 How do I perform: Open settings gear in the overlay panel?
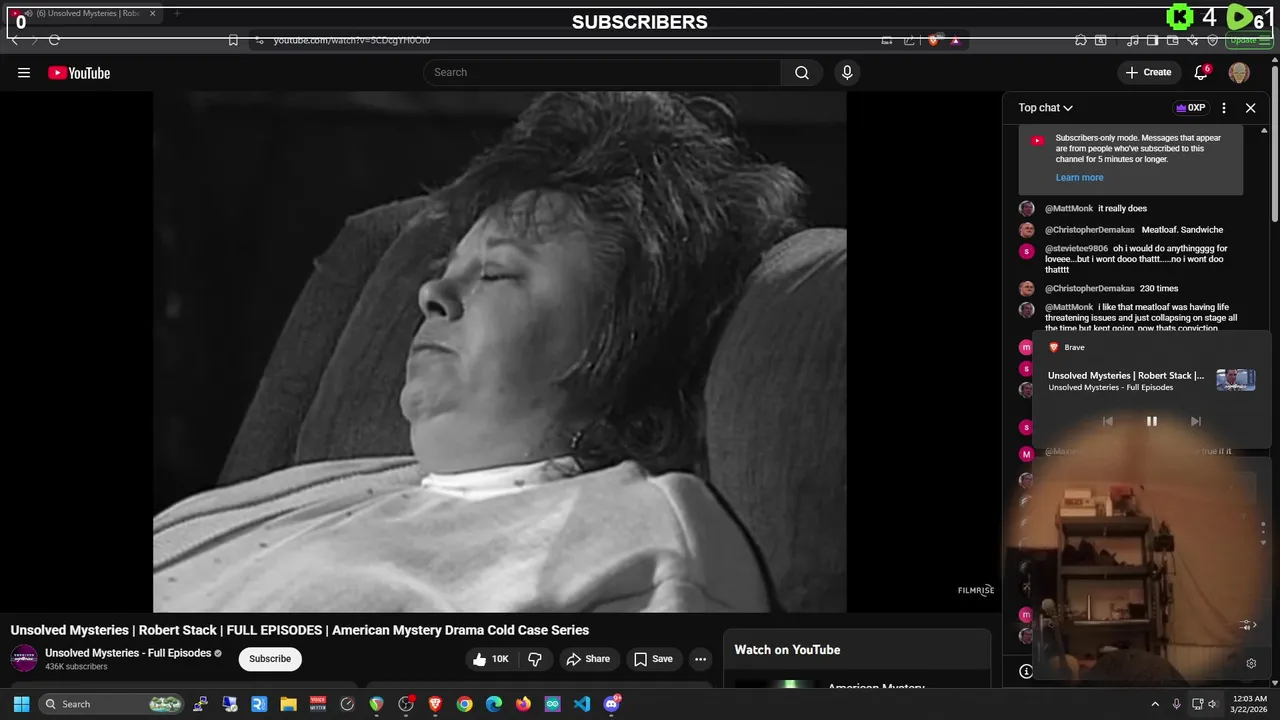pyautogui.click(x=1251, y=663)
